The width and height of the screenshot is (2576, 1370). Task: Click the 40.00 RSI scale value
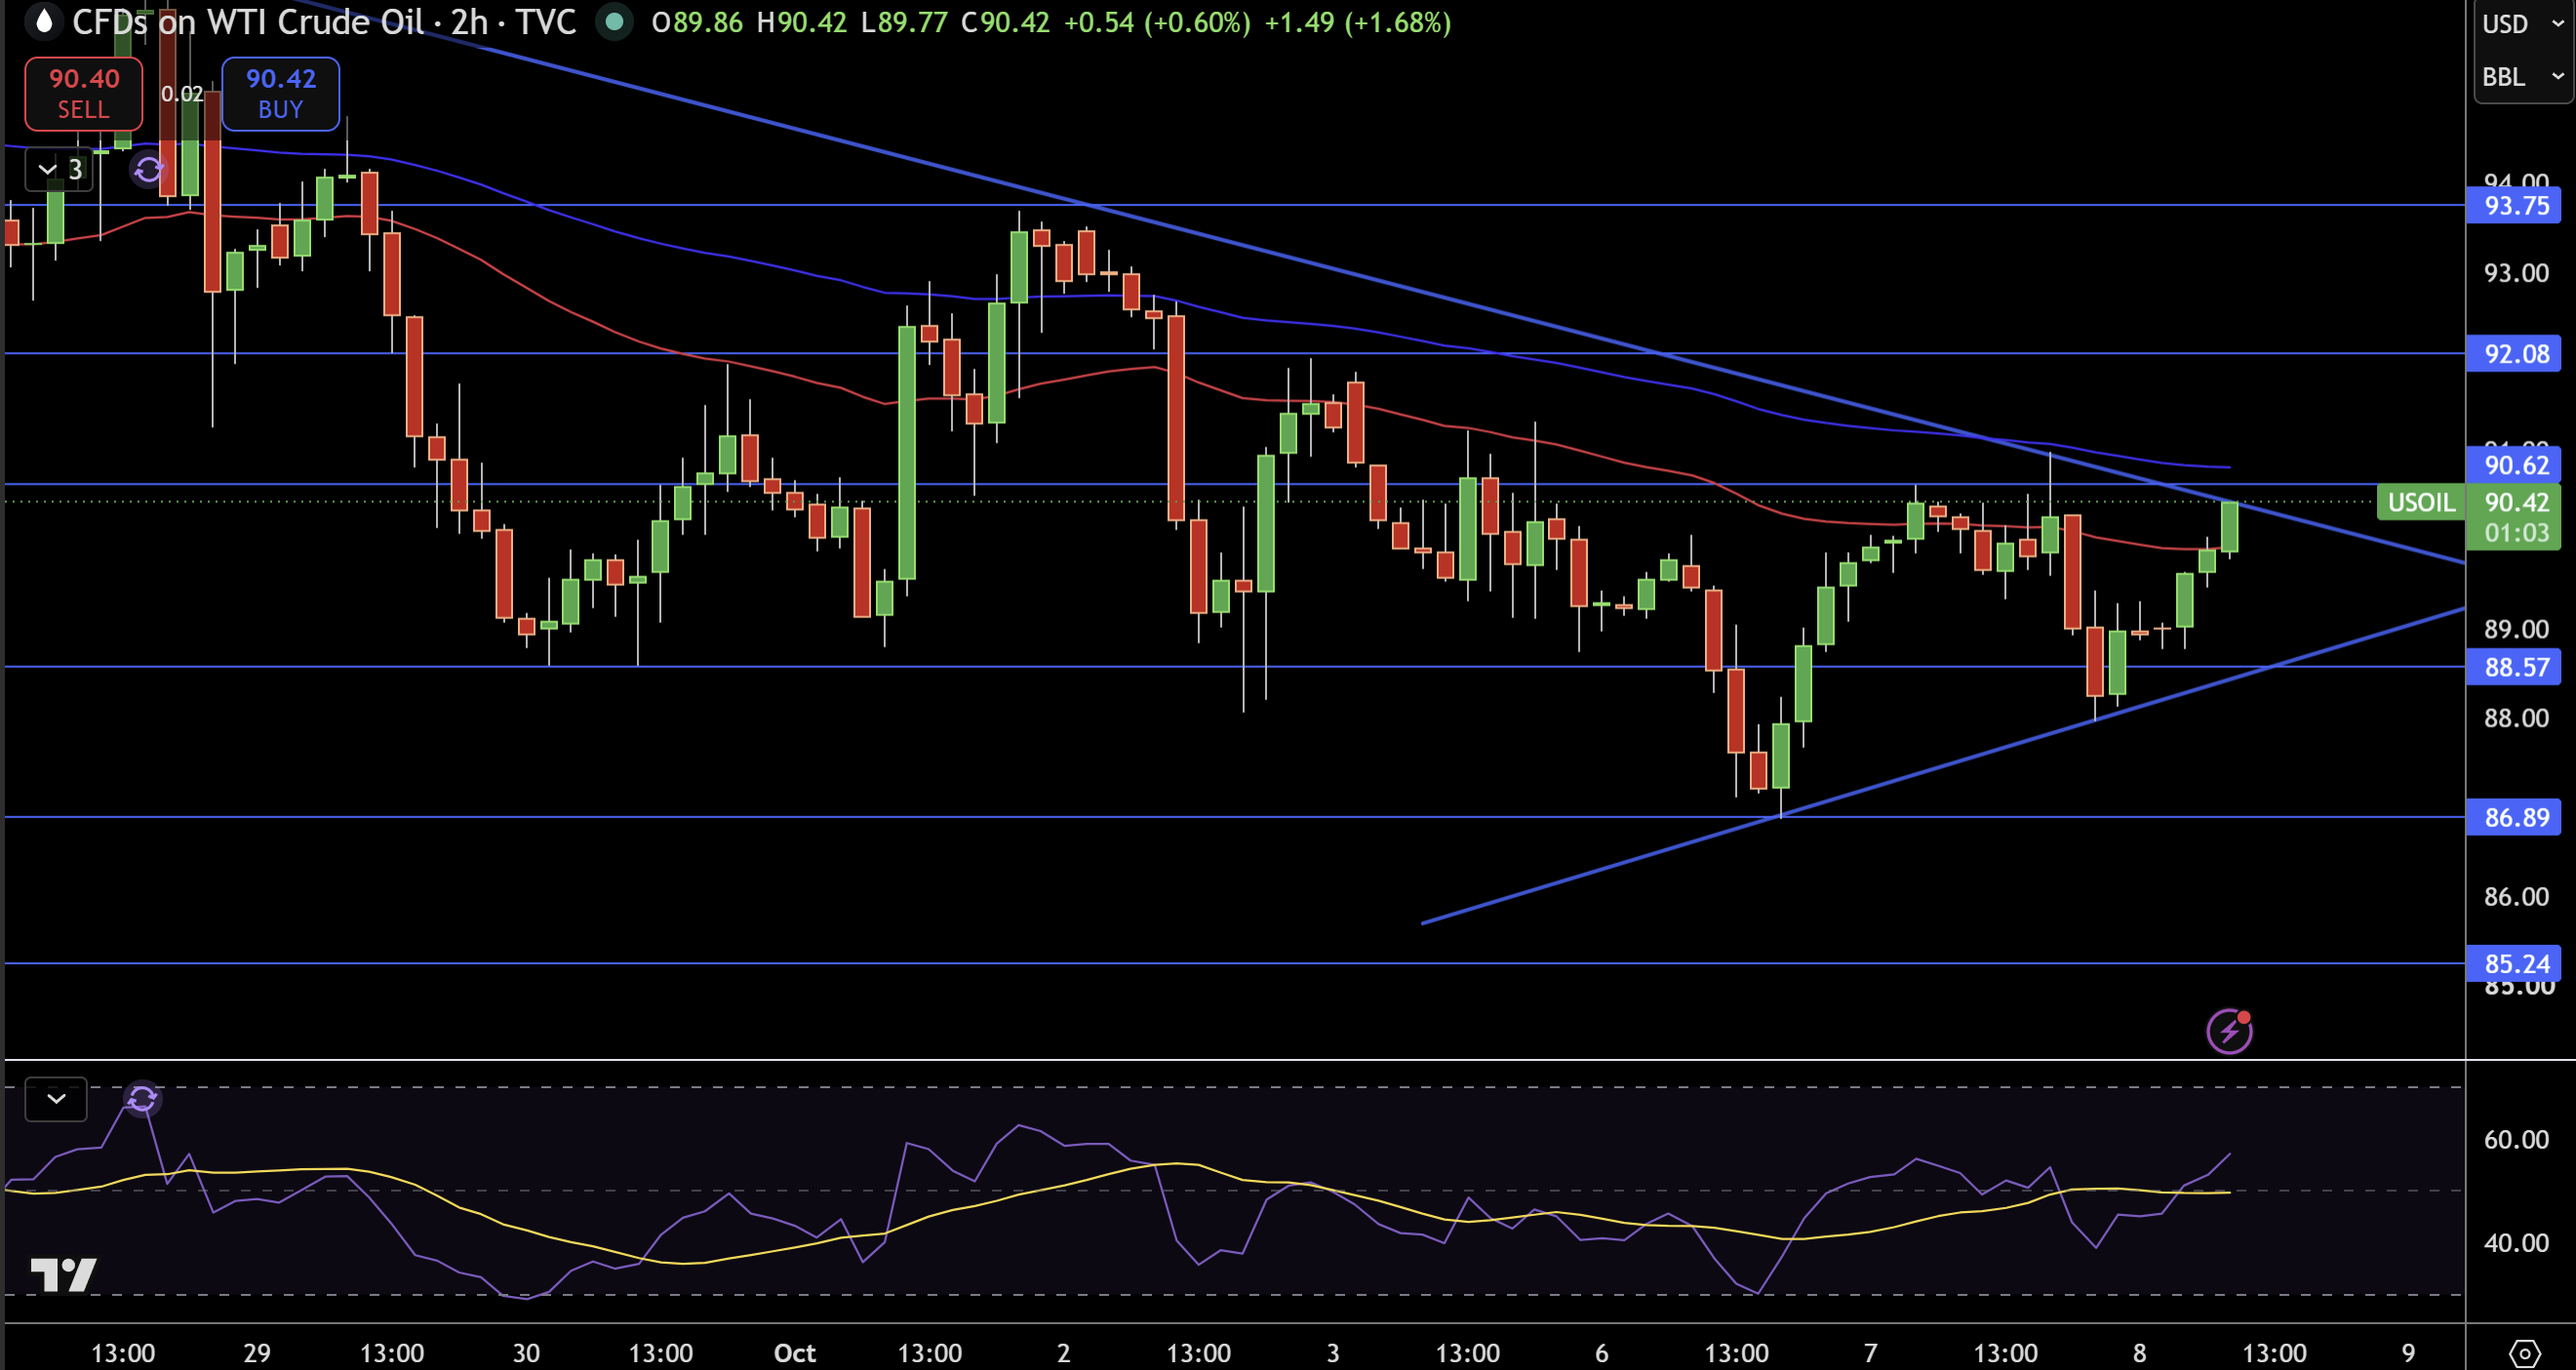pyautogui.click(x=2516, y=1243)
